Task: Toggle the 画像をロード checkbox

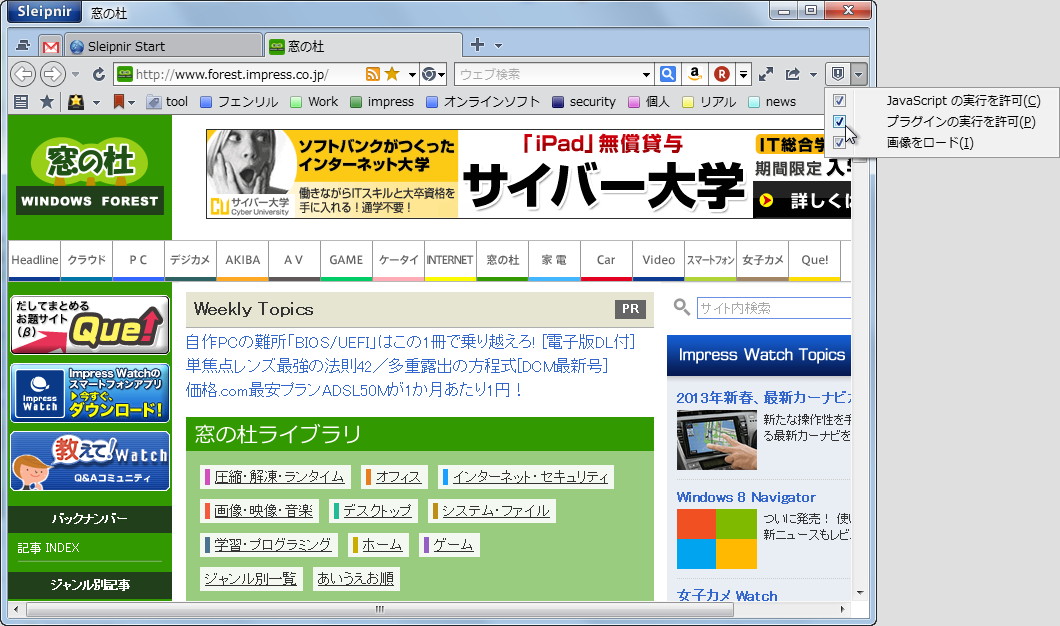Action: (839, 144)
